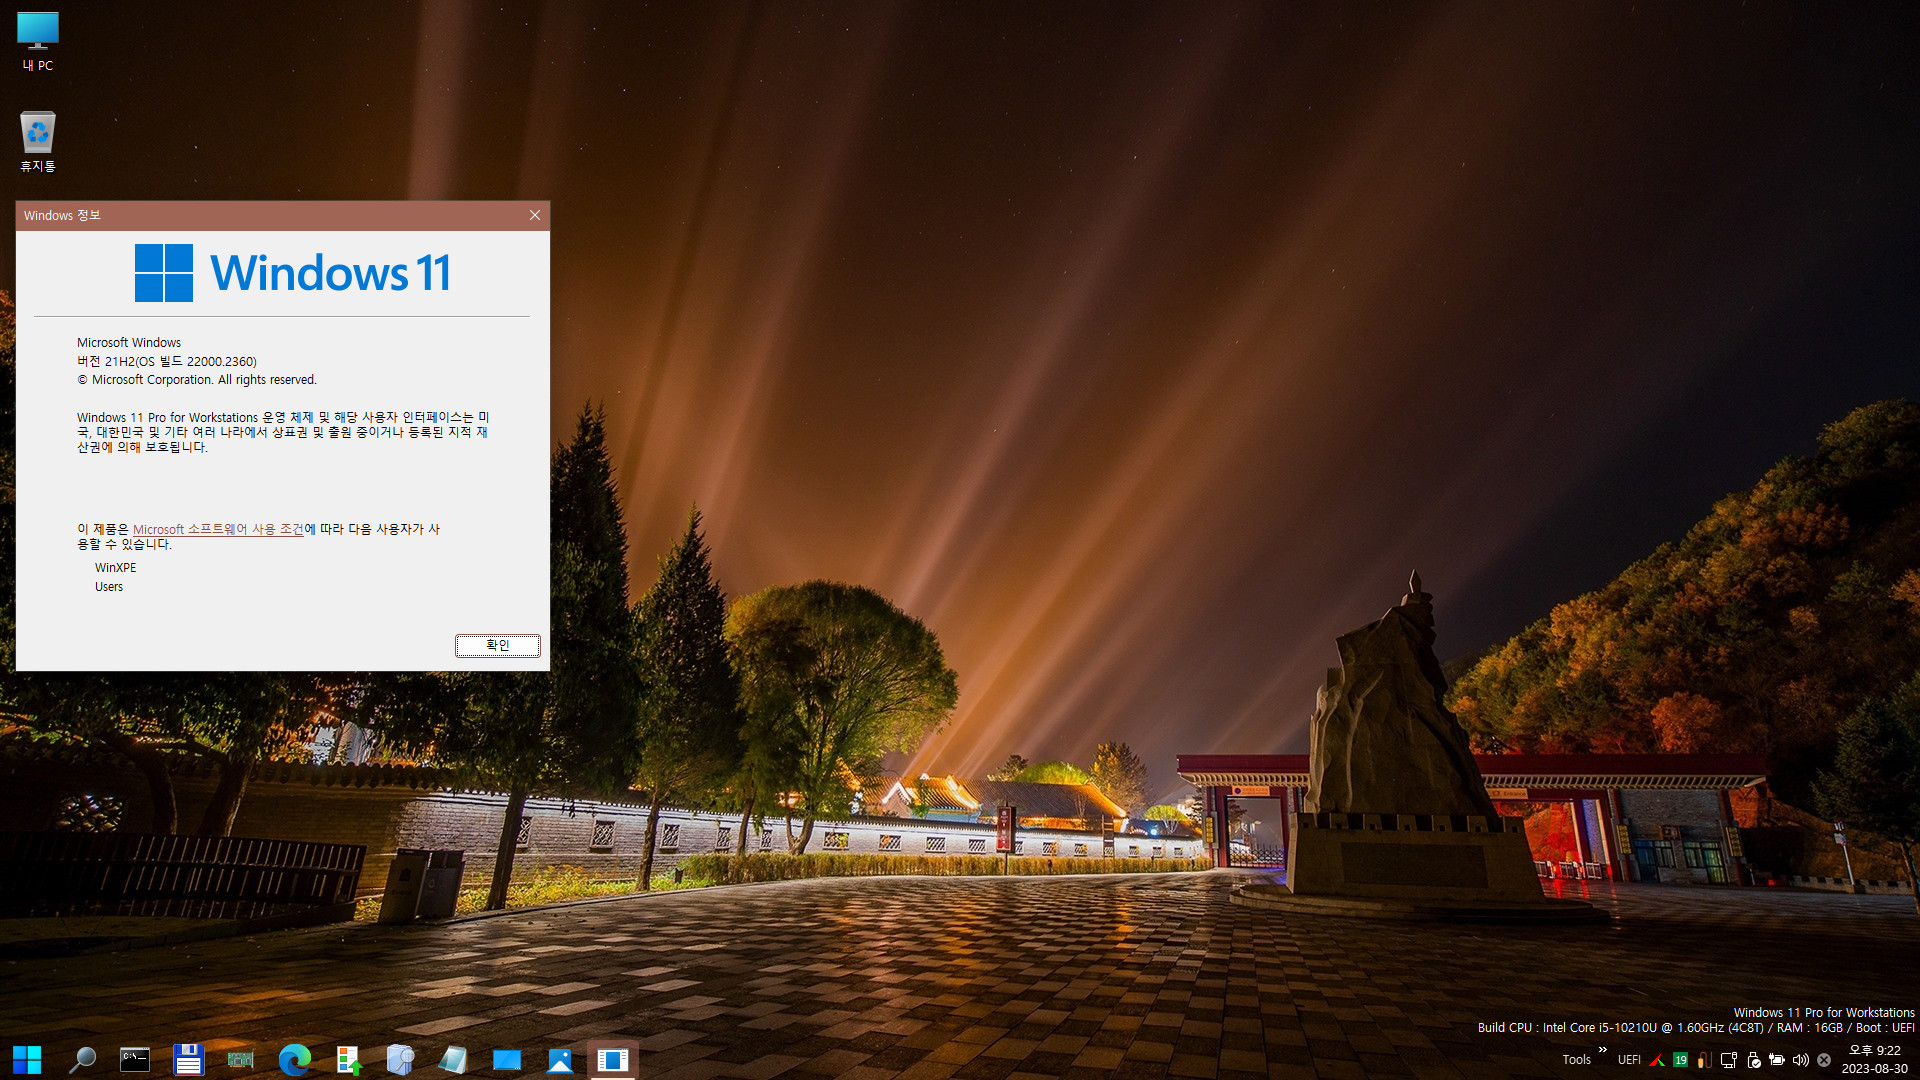Launch Microsoft Edge from the taskbar
The height and width of the screenshot is (1080, 1920).
pos(294,1059)
